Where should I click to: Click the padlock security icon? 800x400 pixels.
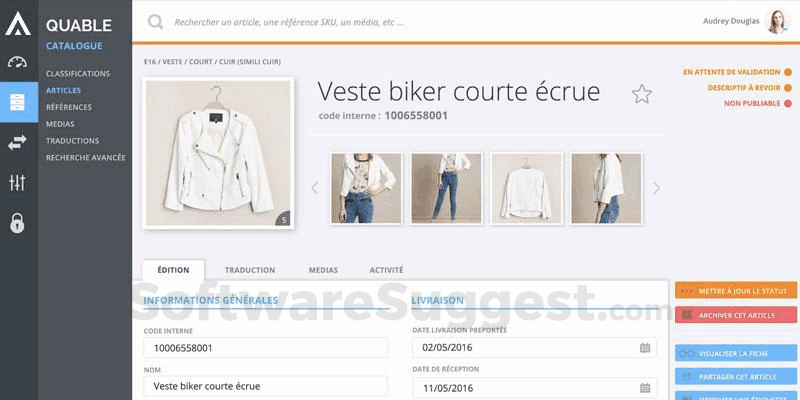click(x=17, y=223)
